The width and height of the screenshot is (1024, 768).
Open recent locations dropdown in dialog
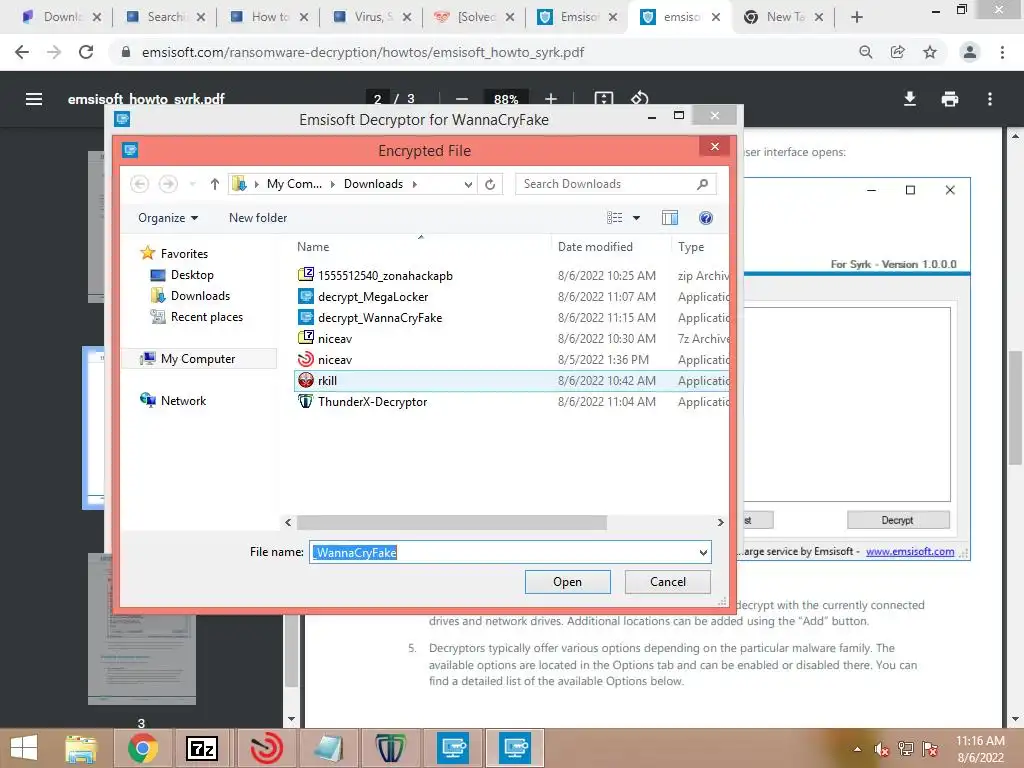tap(193, 184)
